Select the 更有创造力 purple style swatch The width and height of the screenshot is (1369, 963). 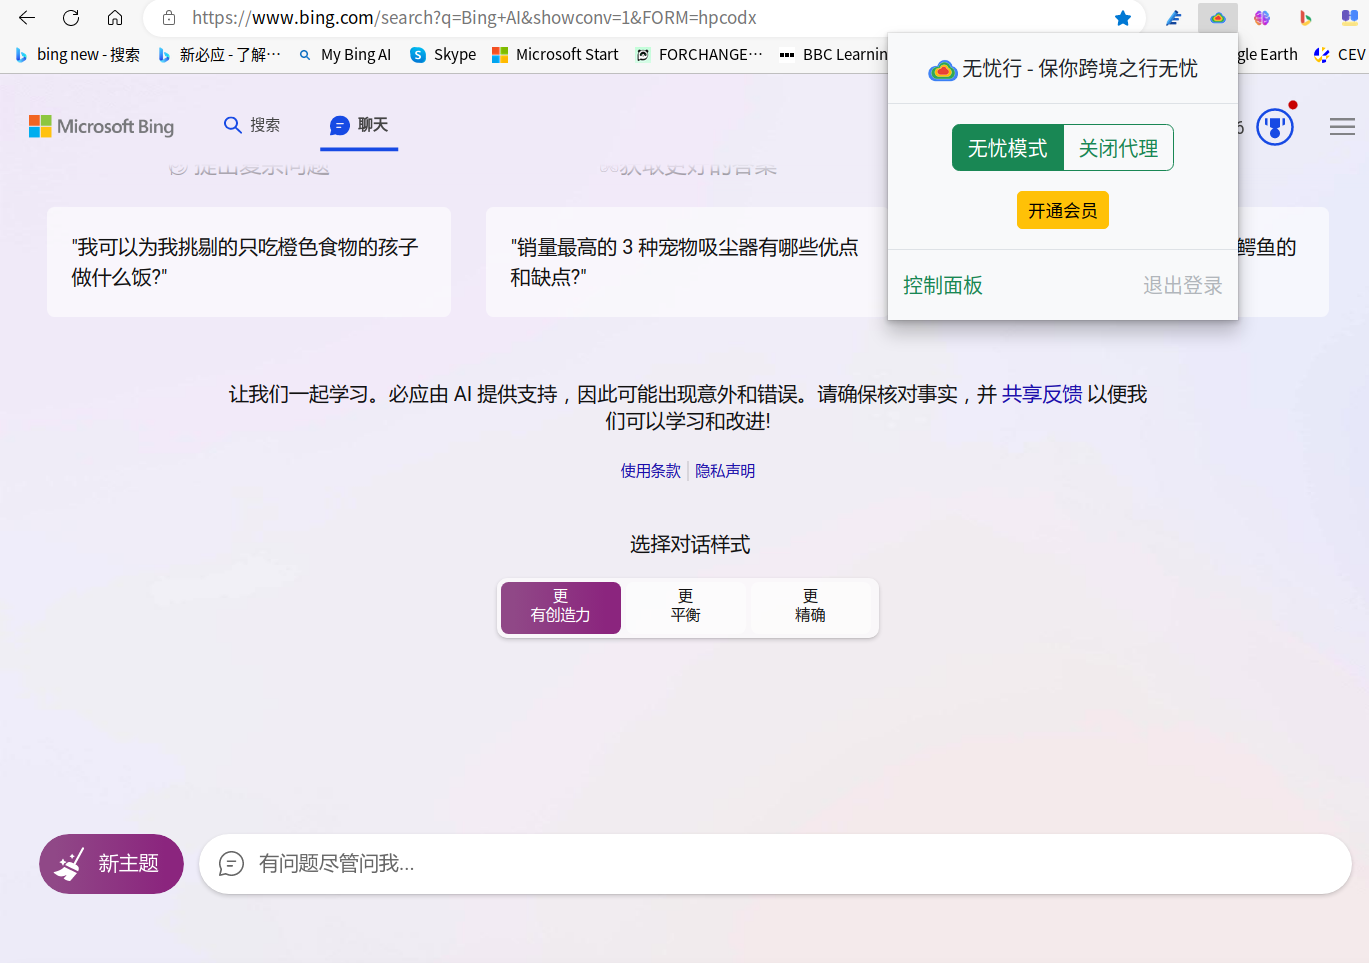[560, 607]
